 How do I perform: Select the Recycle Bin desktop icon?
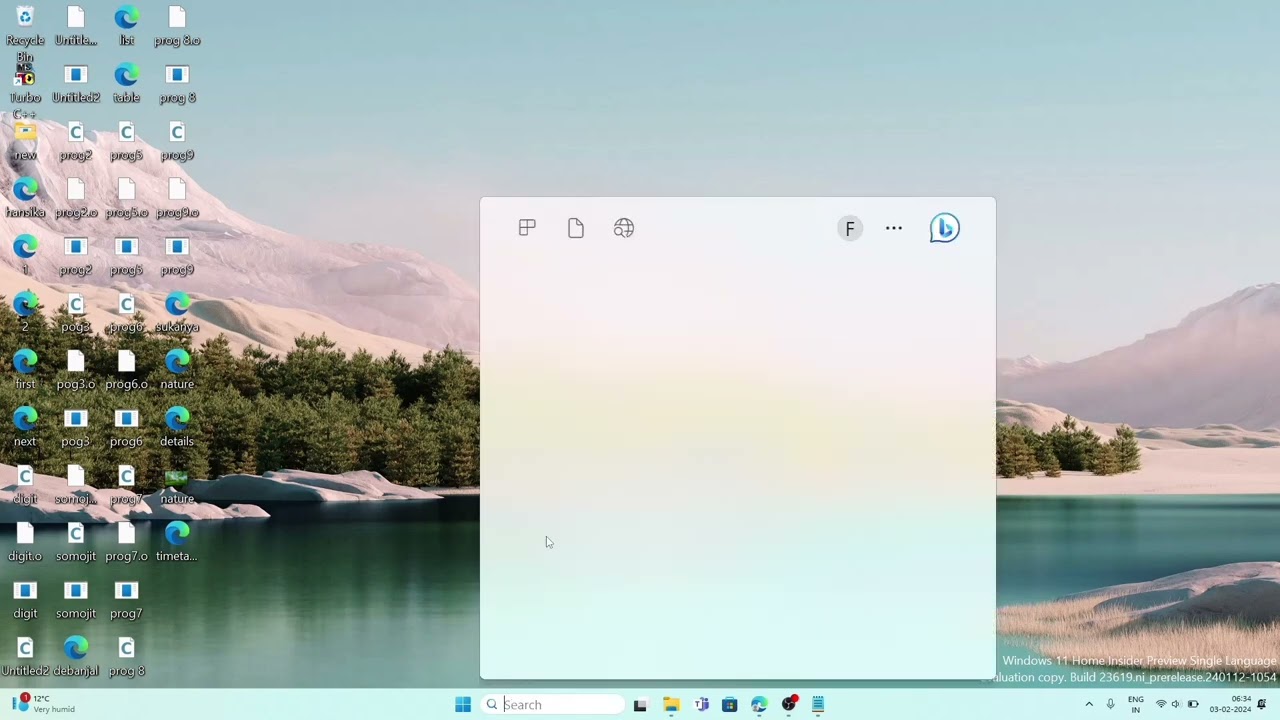(x=25, y=32)
